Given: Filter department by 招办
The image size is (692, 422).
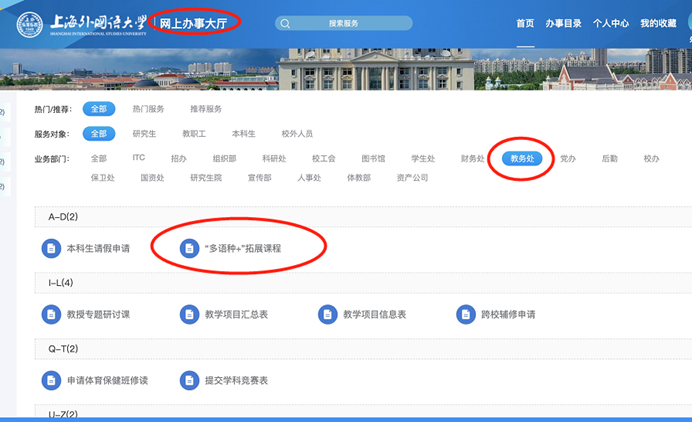Looking at the screenshot, I should [x=179, y=158].
